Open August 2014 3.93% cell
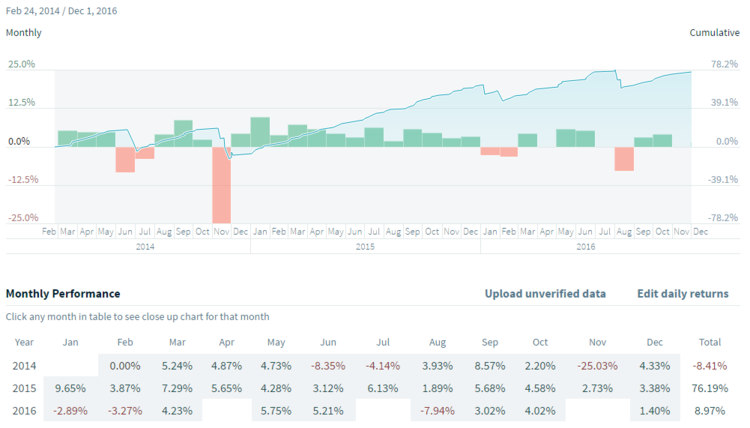This screenshot has height=428, width=750. (437, 366)
